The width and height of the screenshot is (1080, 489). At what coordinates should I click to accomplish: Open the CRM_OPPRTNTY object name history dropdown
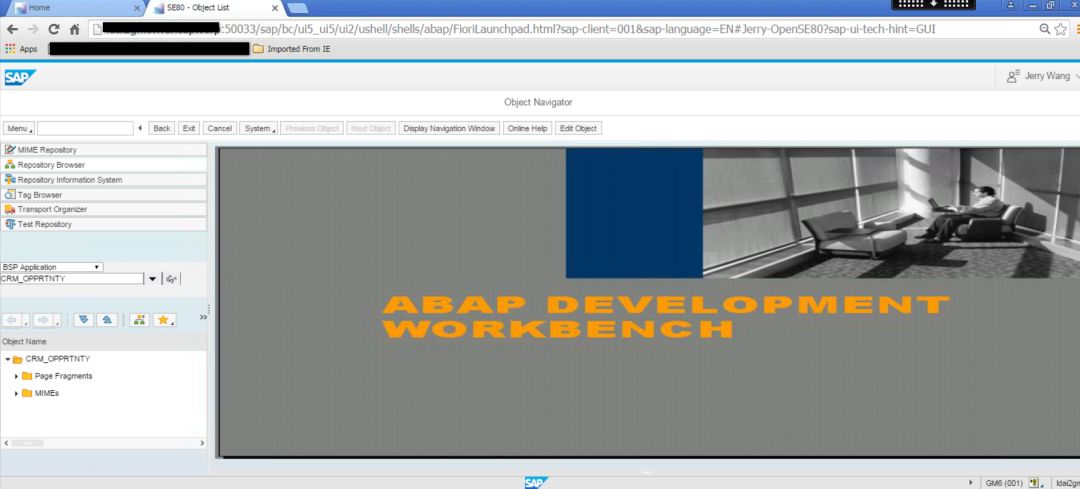pos(152,279)
